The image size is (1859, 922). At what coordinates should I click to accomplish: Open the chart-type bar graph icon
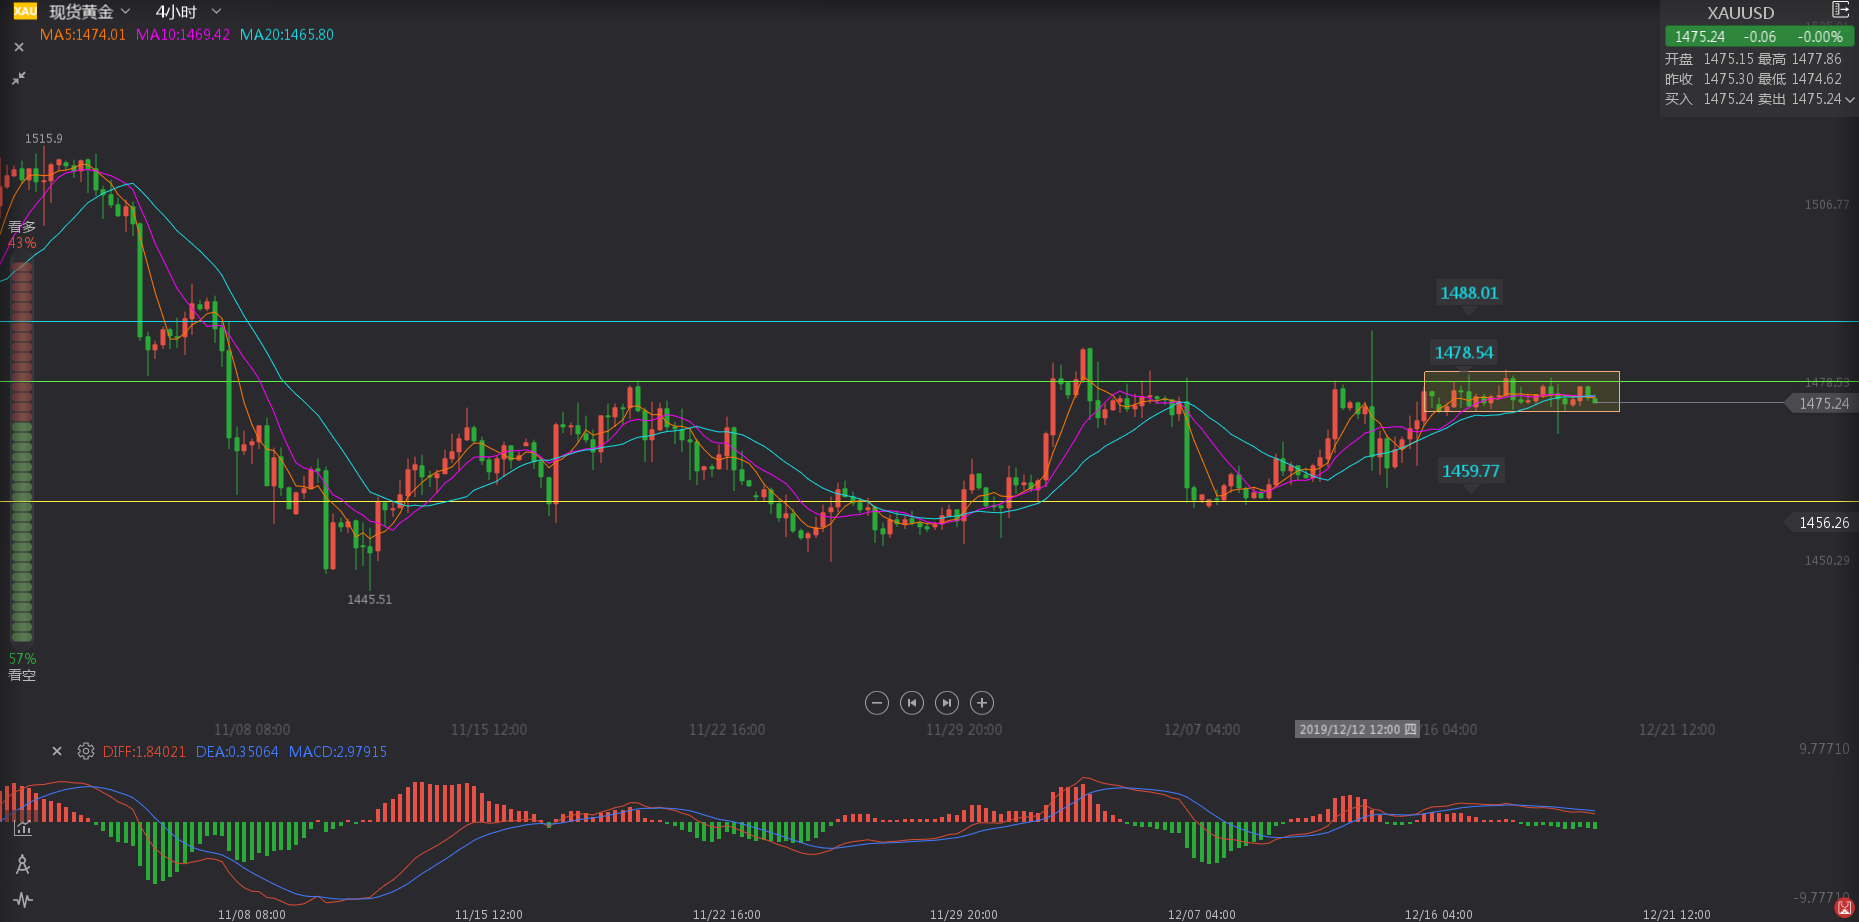(x=23, y=828)
